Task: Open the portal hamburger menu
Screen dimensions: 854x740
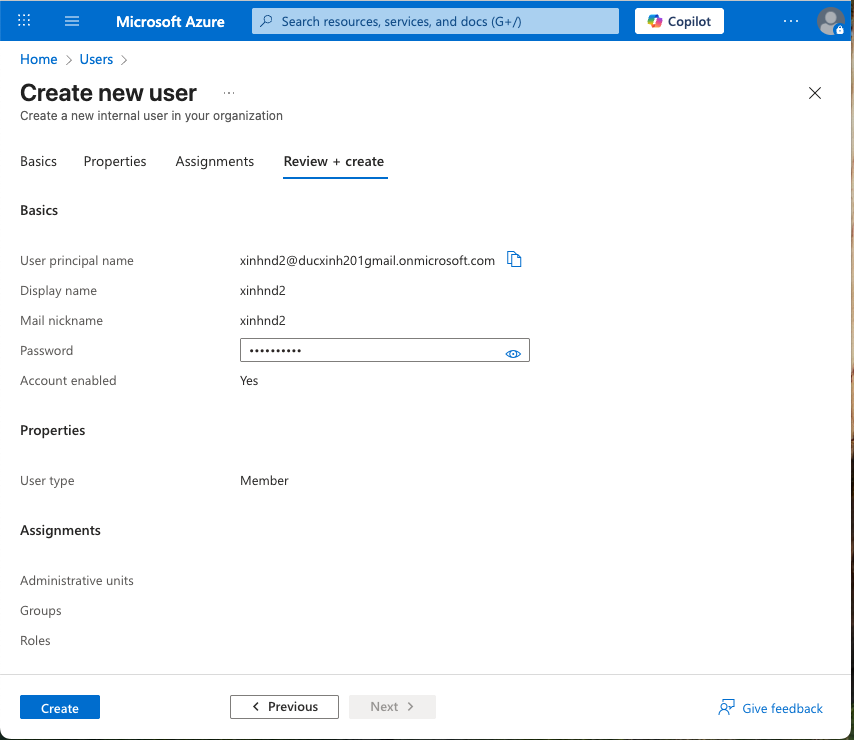Action: (71, 21)
